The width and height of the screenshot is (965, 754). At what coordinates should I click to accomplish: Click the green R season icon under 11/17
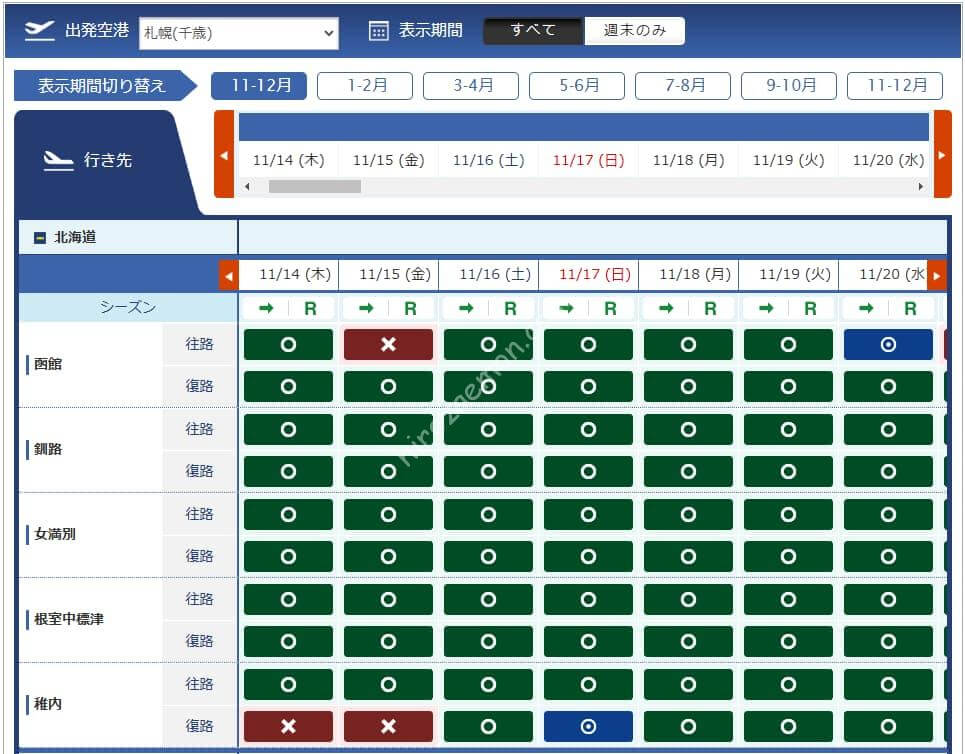coord(610,309)
